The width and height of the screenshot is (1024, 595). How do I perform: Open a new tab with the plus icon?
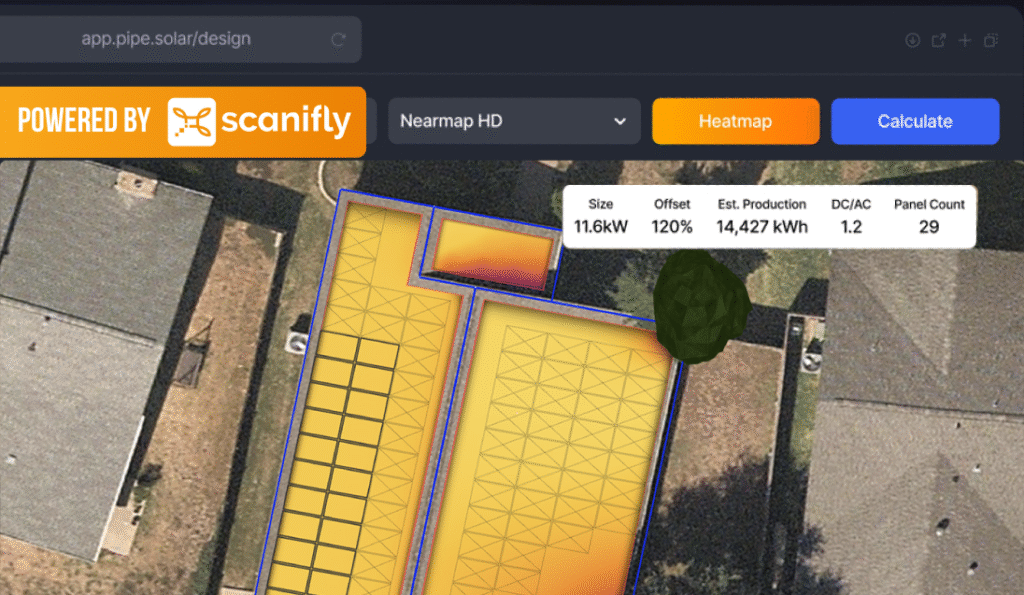965,40
